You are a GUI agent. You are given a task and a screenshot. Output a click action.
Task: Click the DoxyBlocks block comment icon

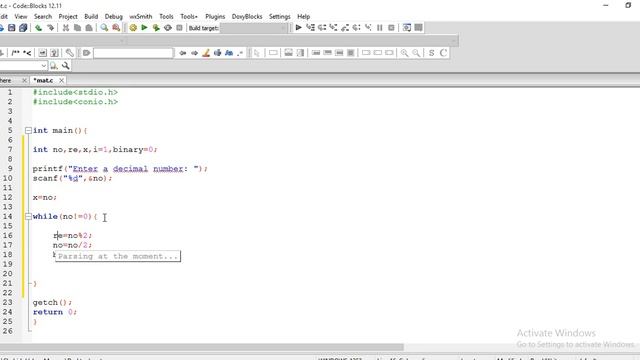click(16, 53)
